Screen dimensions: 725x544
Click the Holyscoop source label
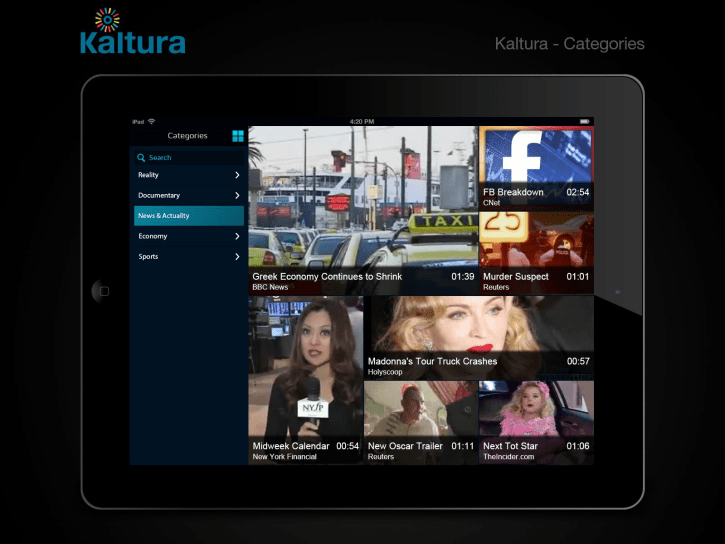coord(385,372)
